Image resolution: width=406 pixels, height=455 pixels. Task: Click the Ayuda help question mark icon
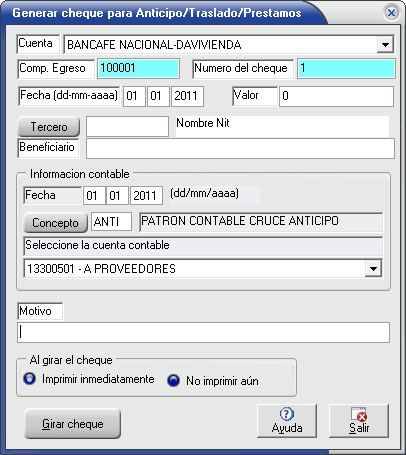coord(287,414)
